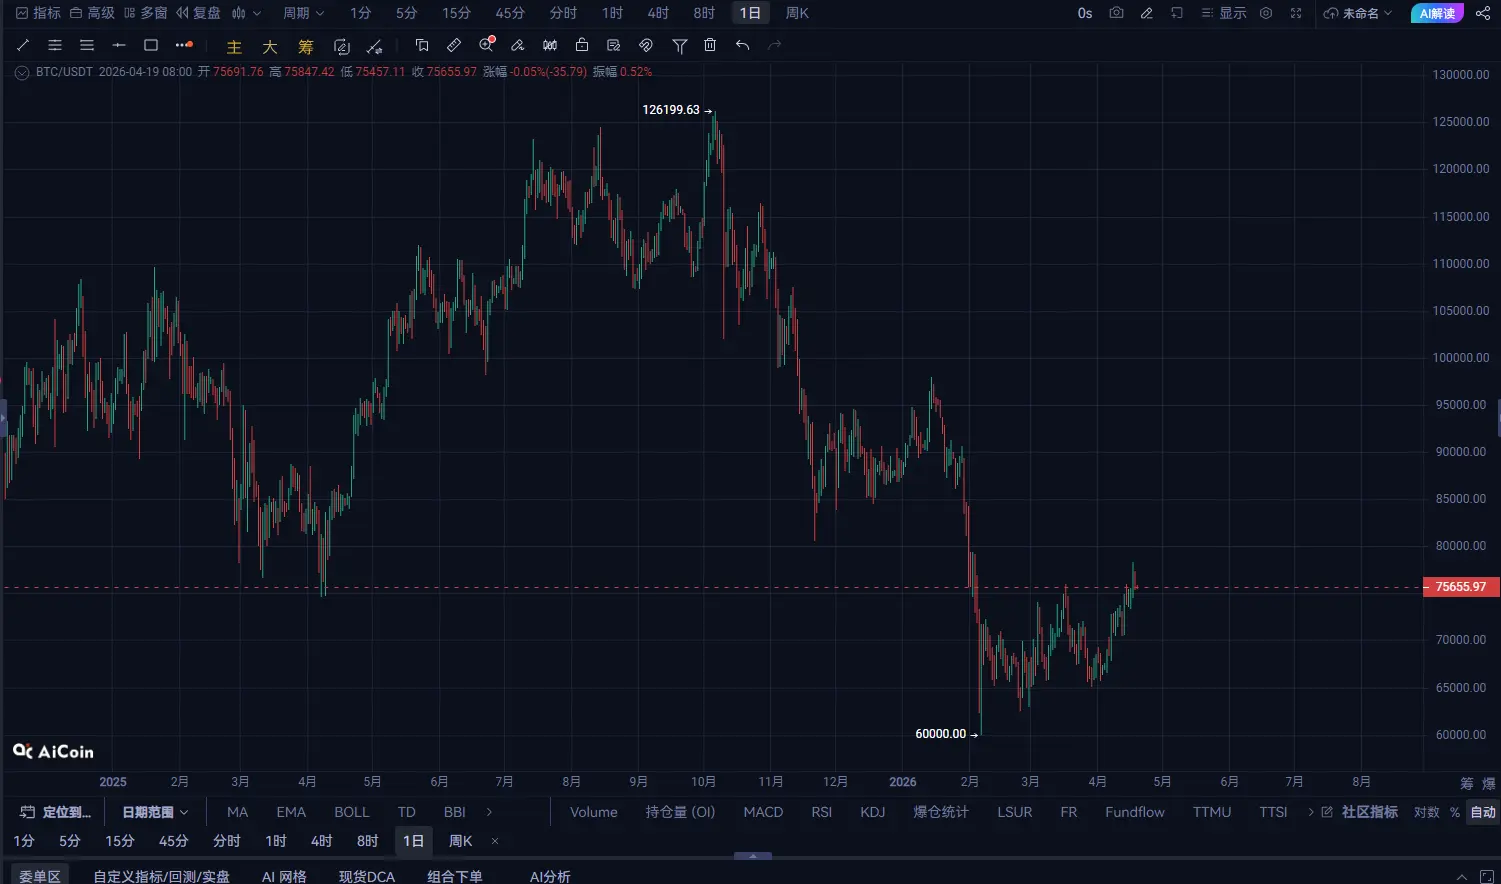Open the 指标 indicators menu
The width and height of the screenshot is (1501, 884).
(x=38, y=13)
